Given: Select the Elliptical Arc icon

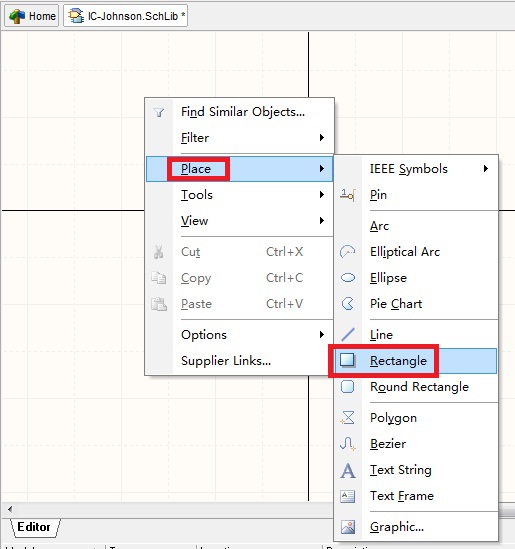Looking at the screenshot, I should pos(348,252).
